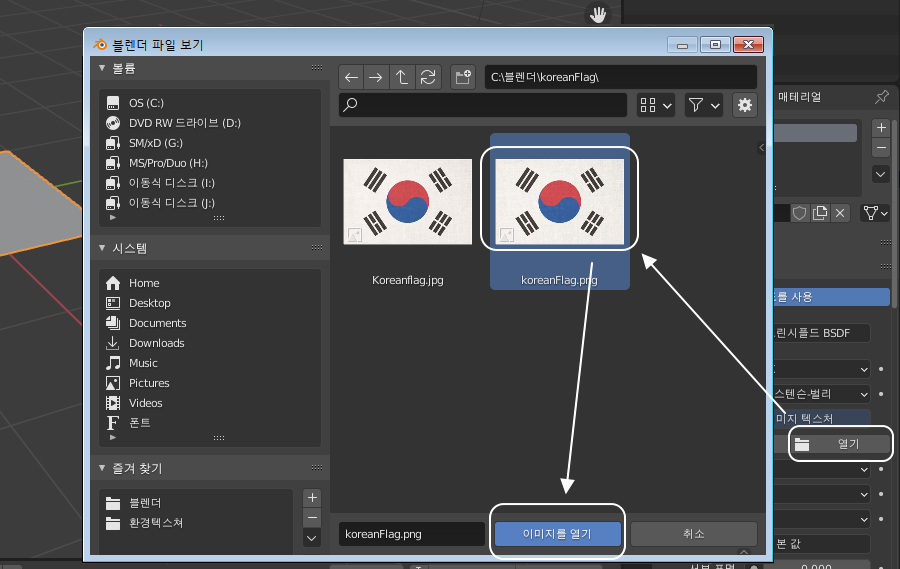Navigate to parent directory
The image size is (900, 569).
402,77
